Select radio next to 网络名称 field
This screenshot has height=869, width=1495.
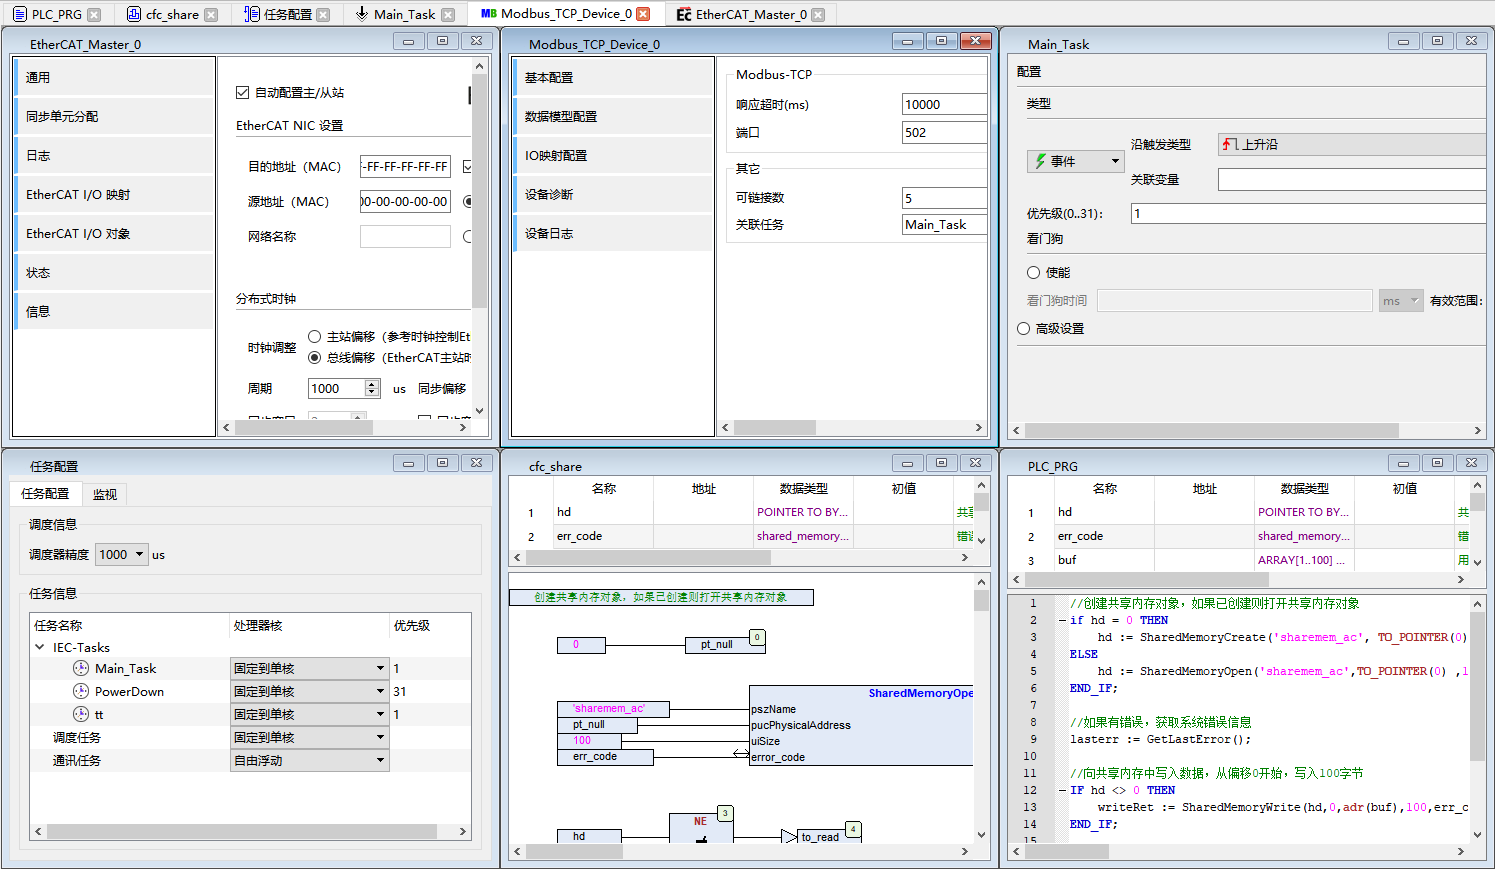click(468, 237)
